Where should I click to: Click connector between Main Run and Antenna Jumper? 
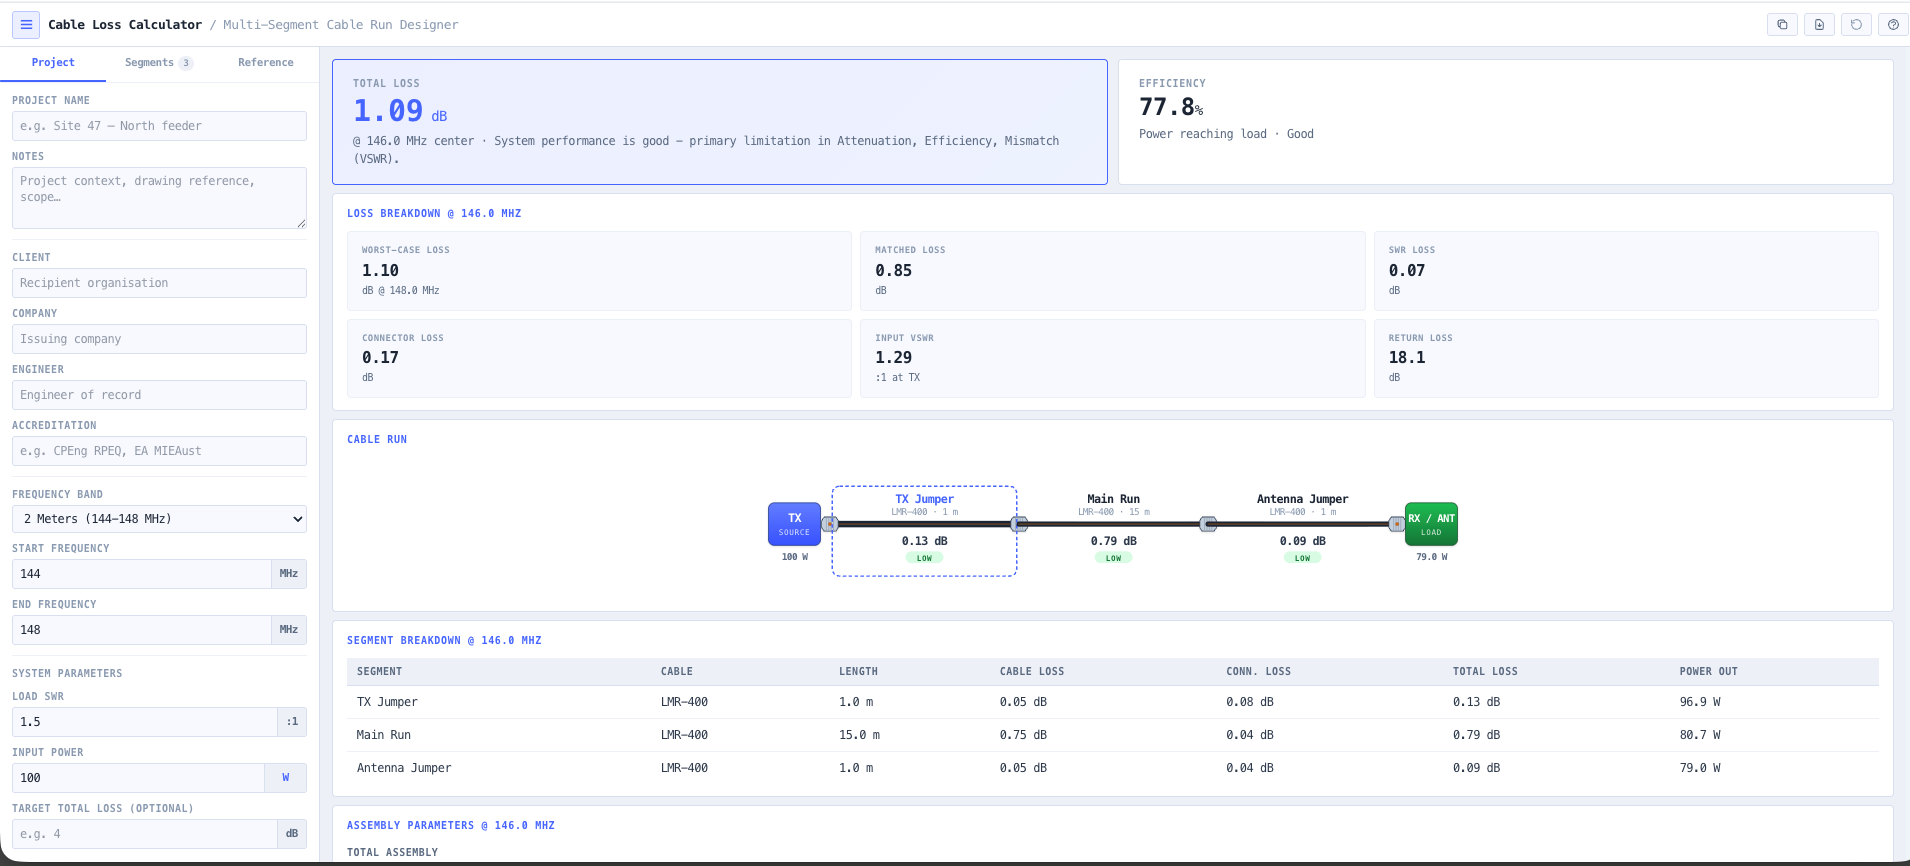click(x=1208, y=524)
